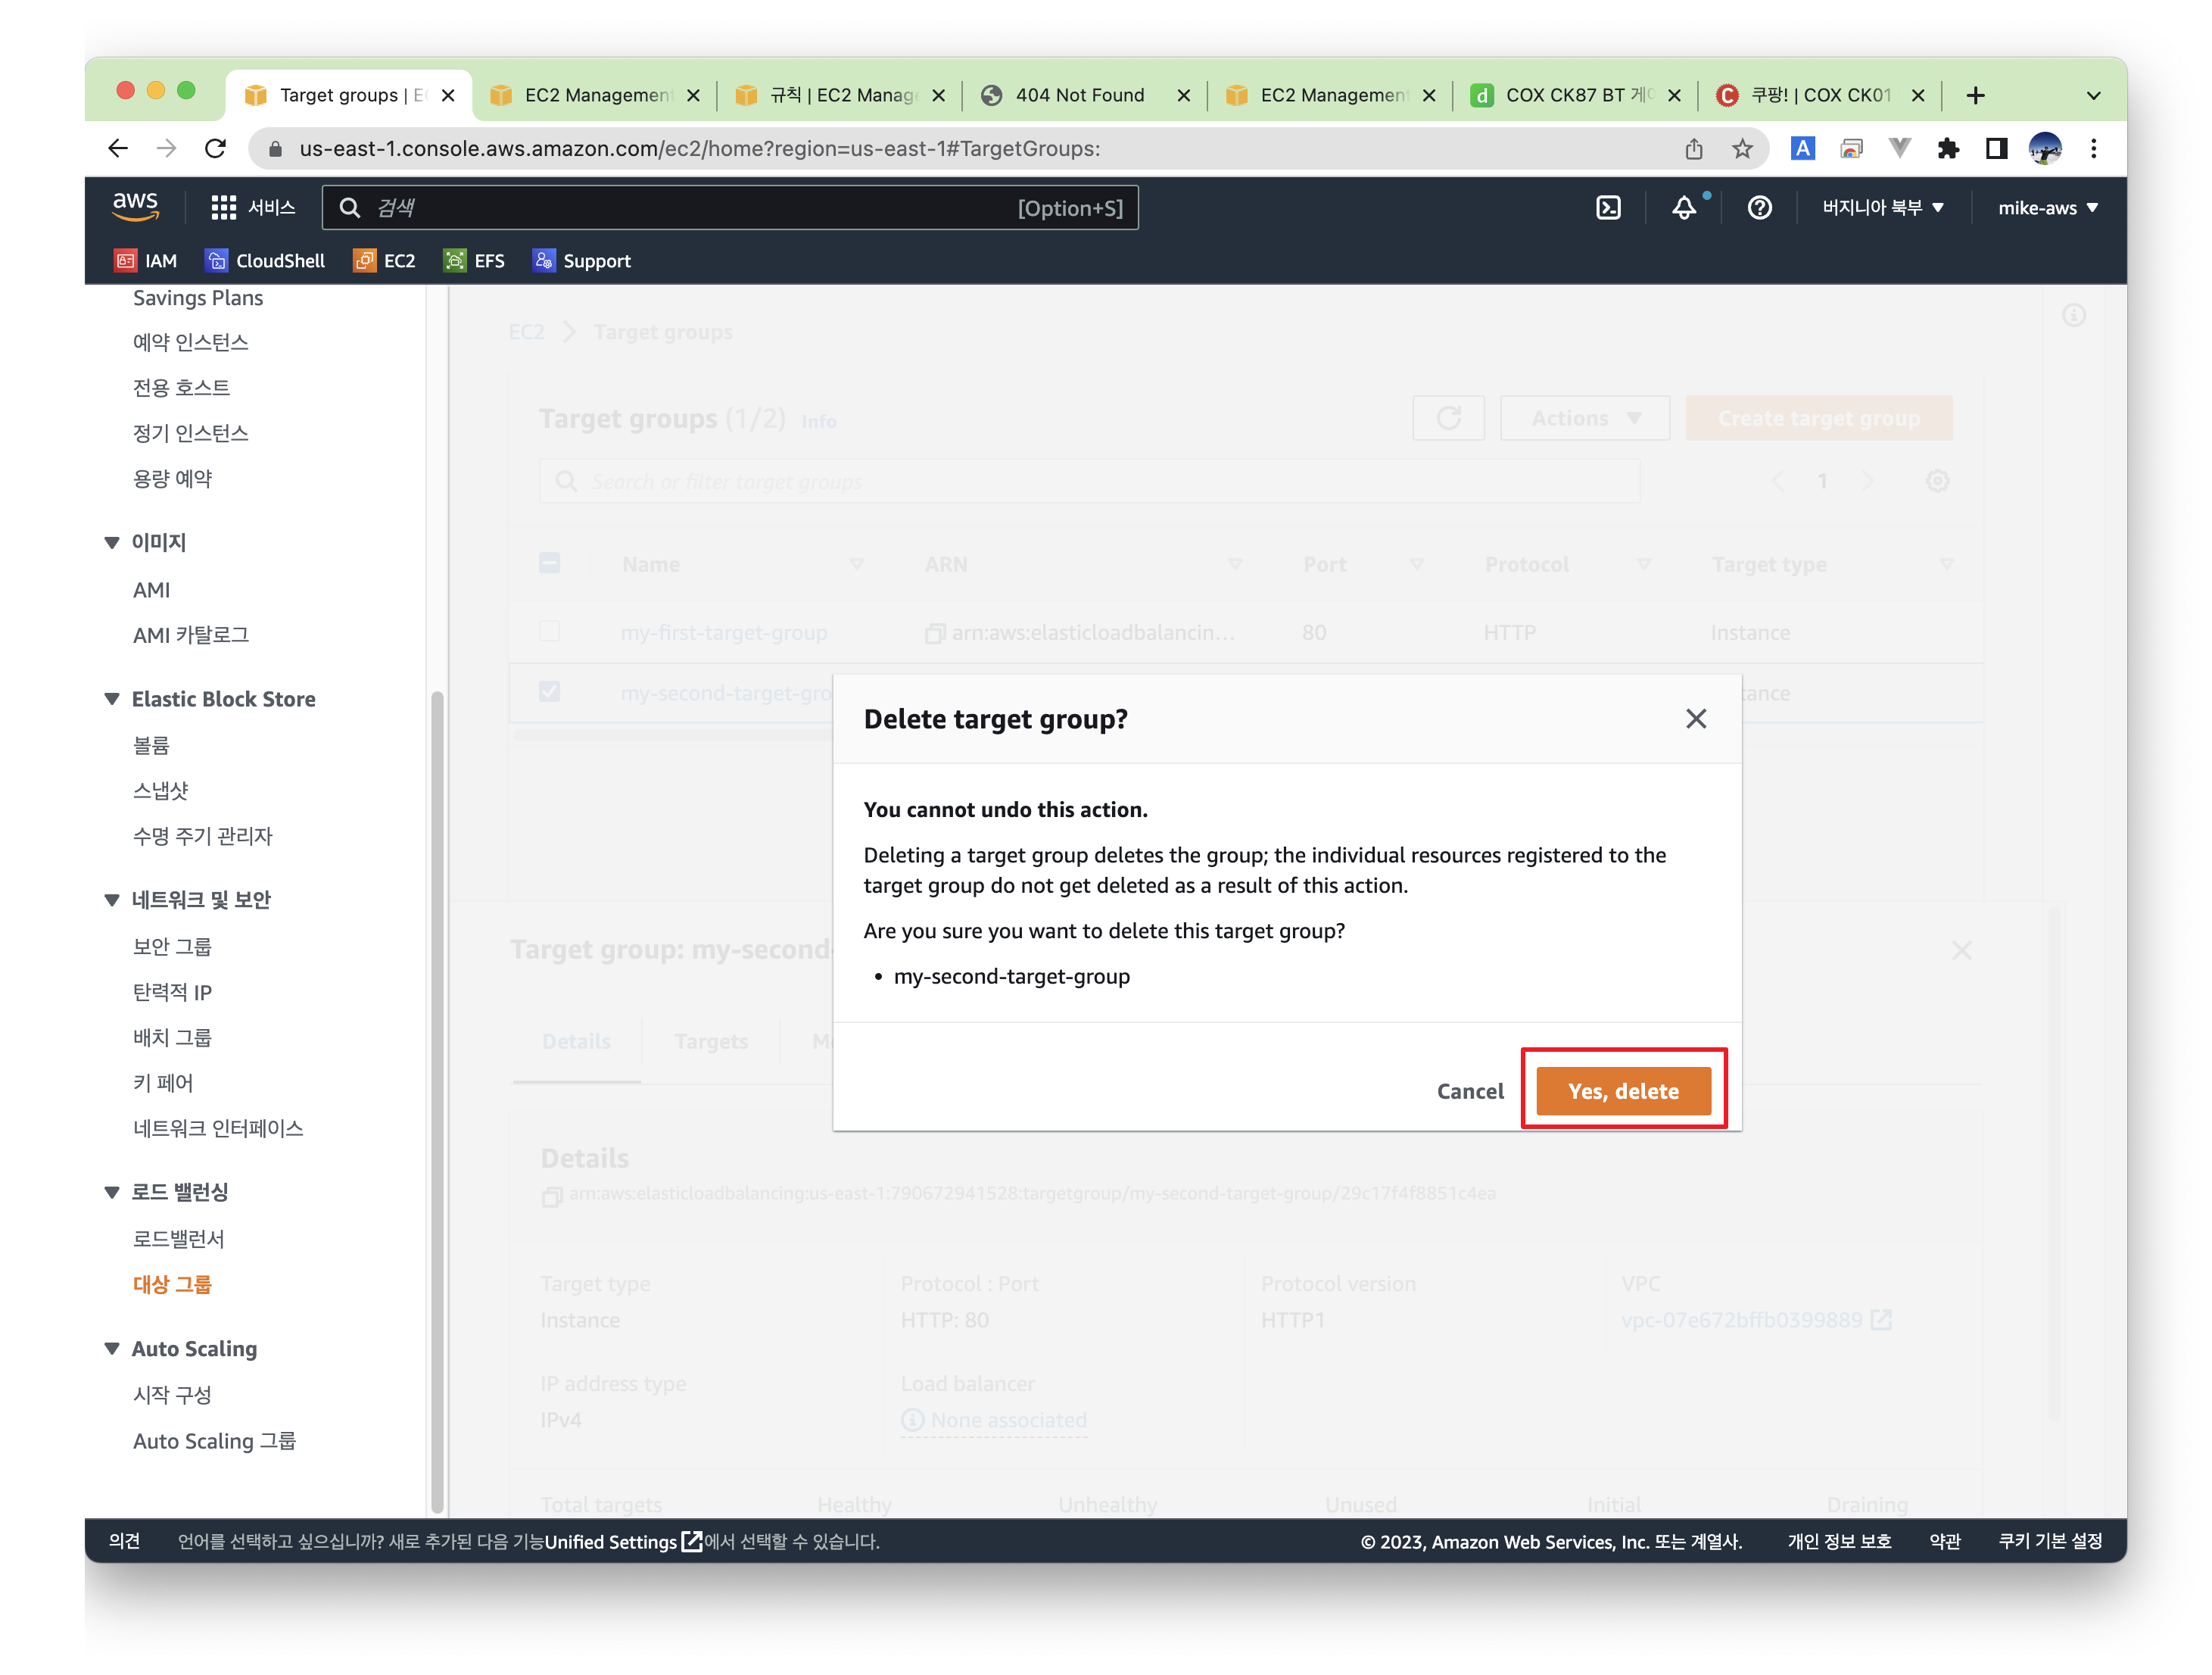Reload the page with refresh icon
2212x1675 pixels.
point(215,149)
